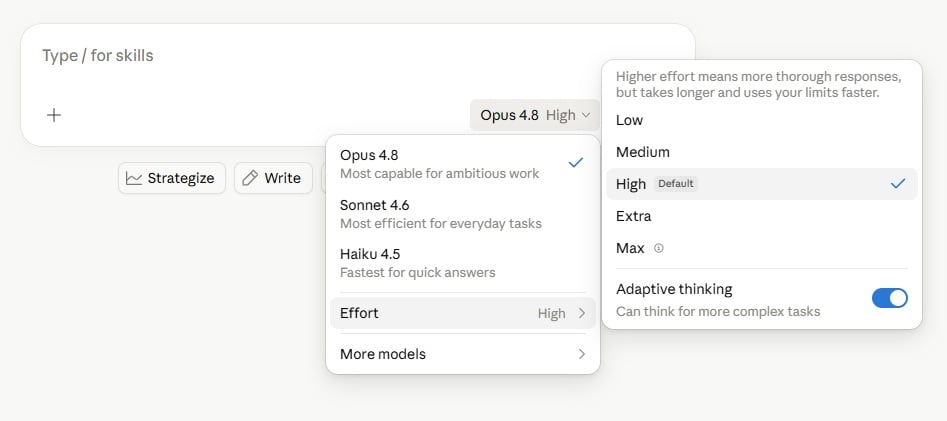Choose Extra effort level
The image size is (947, 421).
click(x=762, y=216)
